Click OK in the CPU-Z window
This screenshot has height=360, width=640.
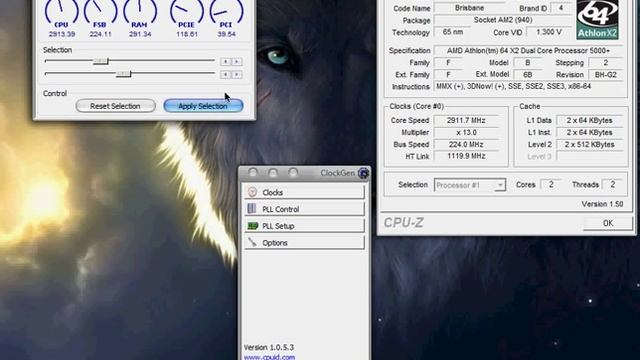(x=608, y=223)
